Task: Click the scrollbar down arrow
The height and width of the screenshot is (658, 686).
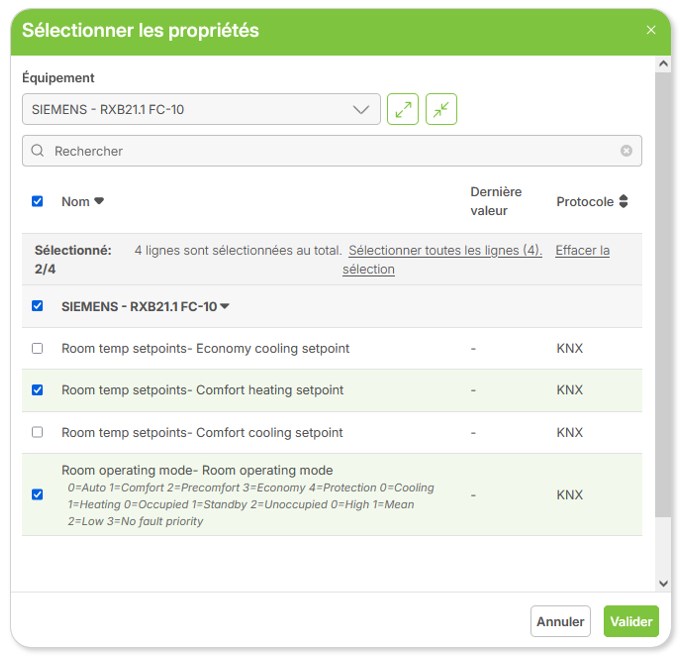Action: 663,584
